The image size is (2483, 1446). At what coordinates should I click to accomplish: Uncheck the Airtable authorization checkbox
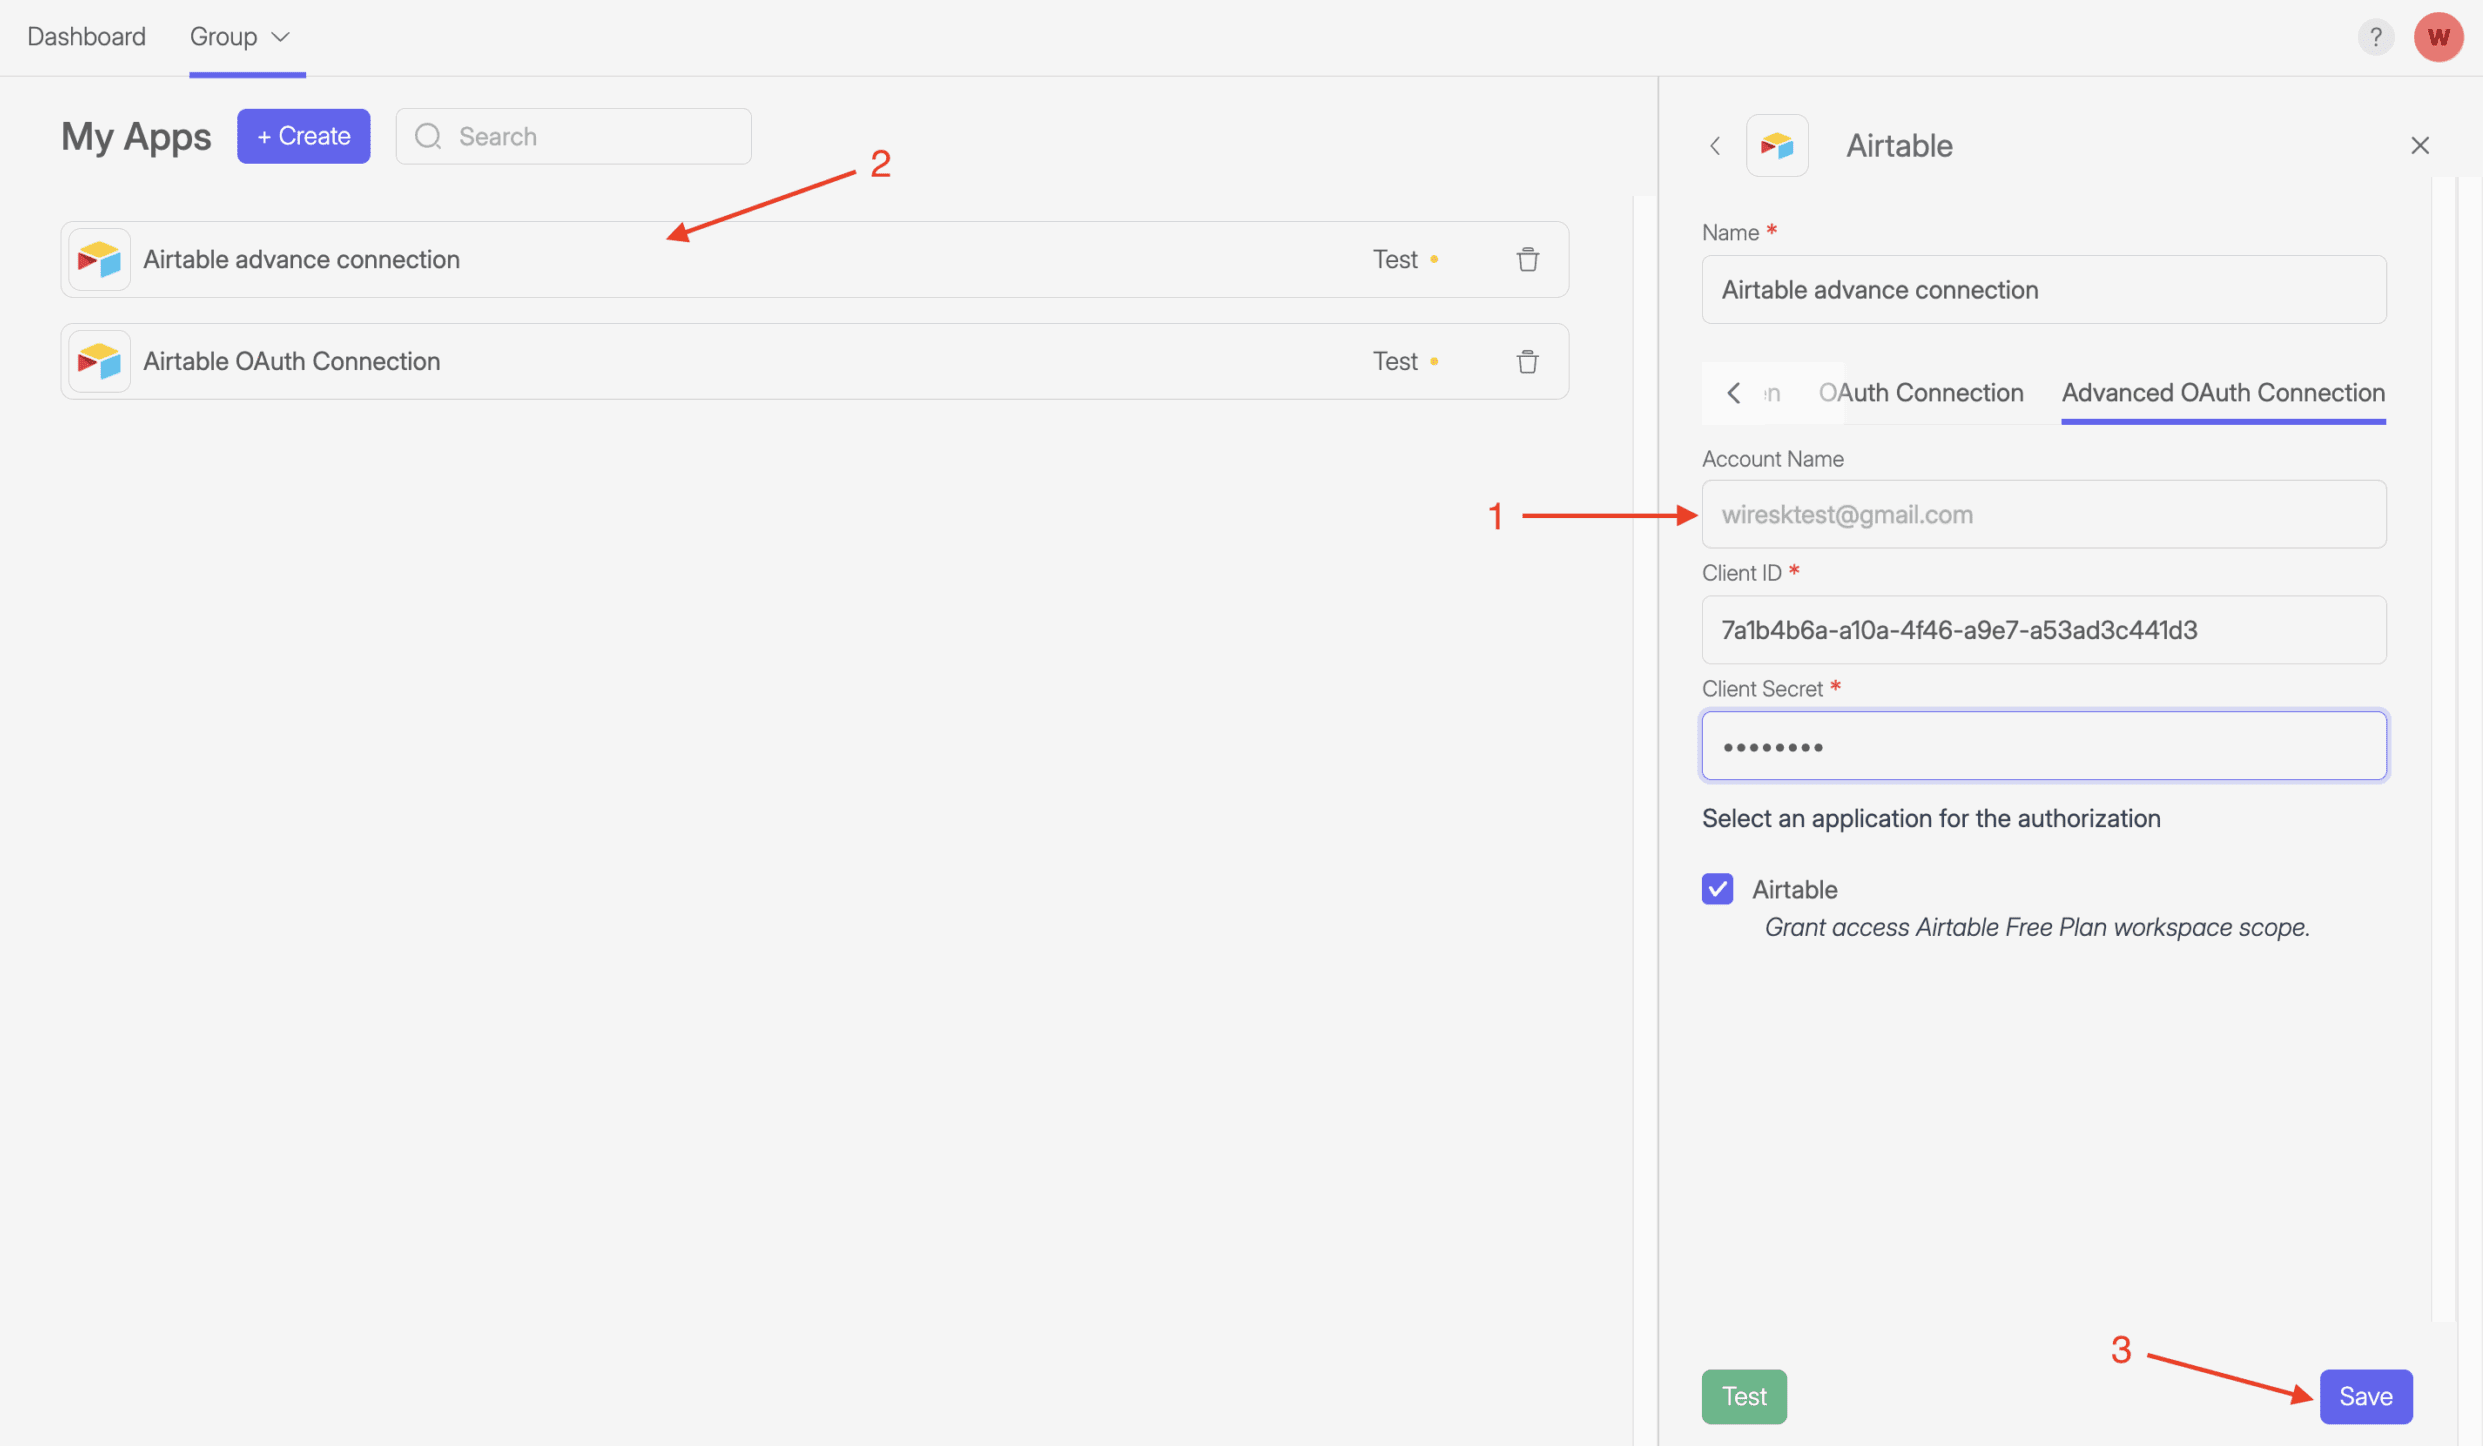[1717, 889]
